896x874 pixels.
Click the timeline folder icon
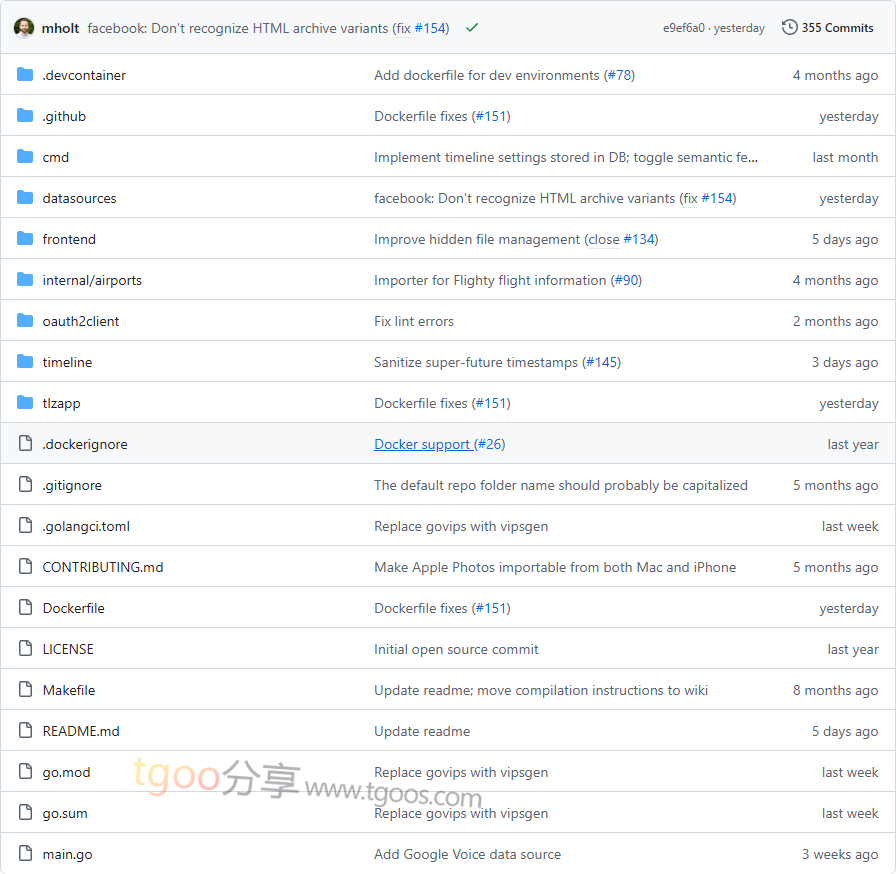[25, 362]
